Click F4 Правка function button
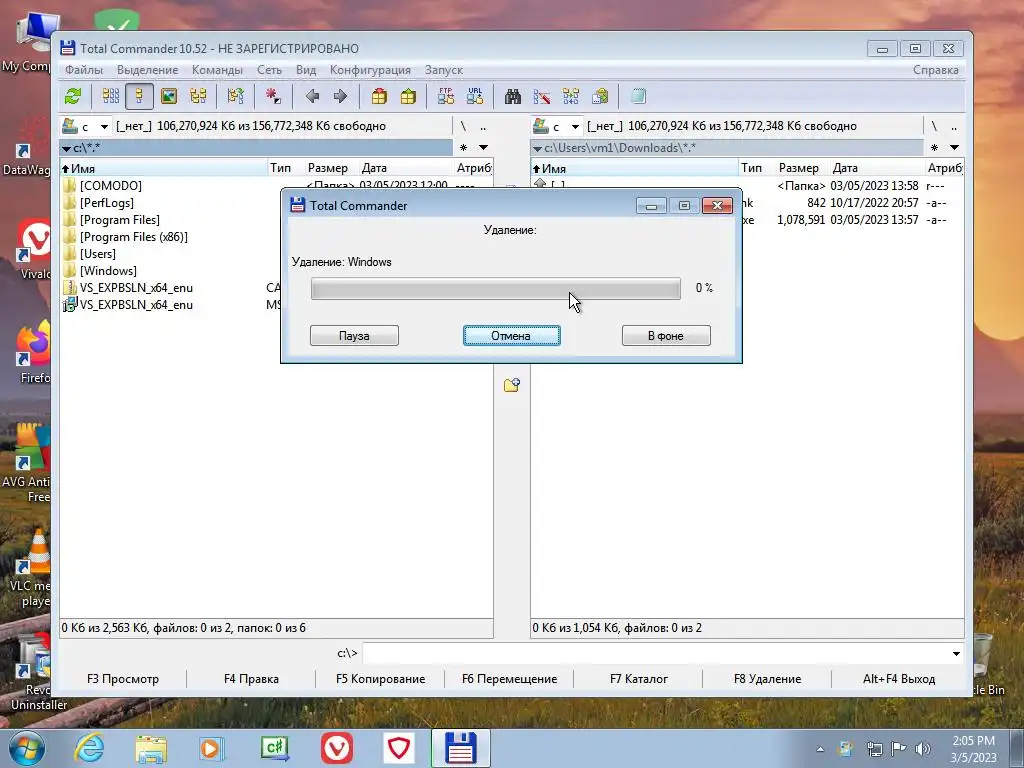 (x=251, y=679)
